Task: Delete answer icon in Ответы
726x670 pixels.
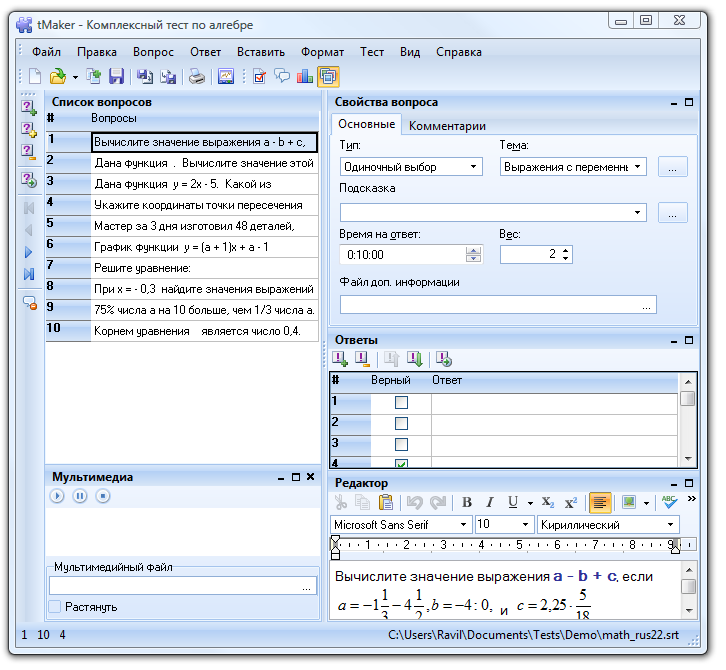Action: [362, 359]
